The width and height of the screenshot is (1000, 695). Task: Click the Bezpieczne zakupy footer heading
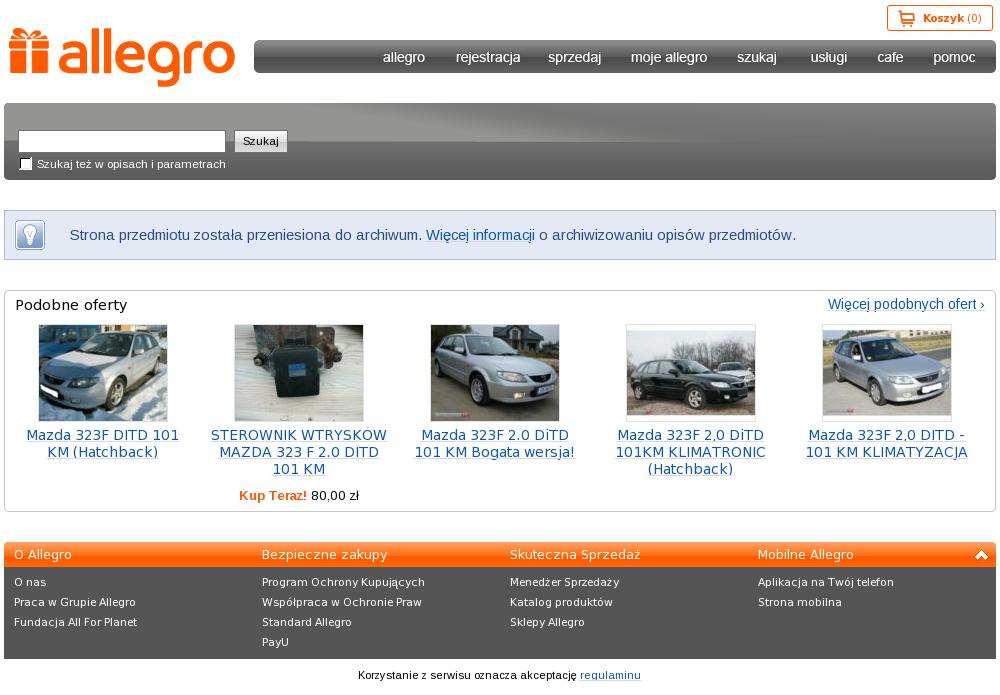(x=325, y=555)
